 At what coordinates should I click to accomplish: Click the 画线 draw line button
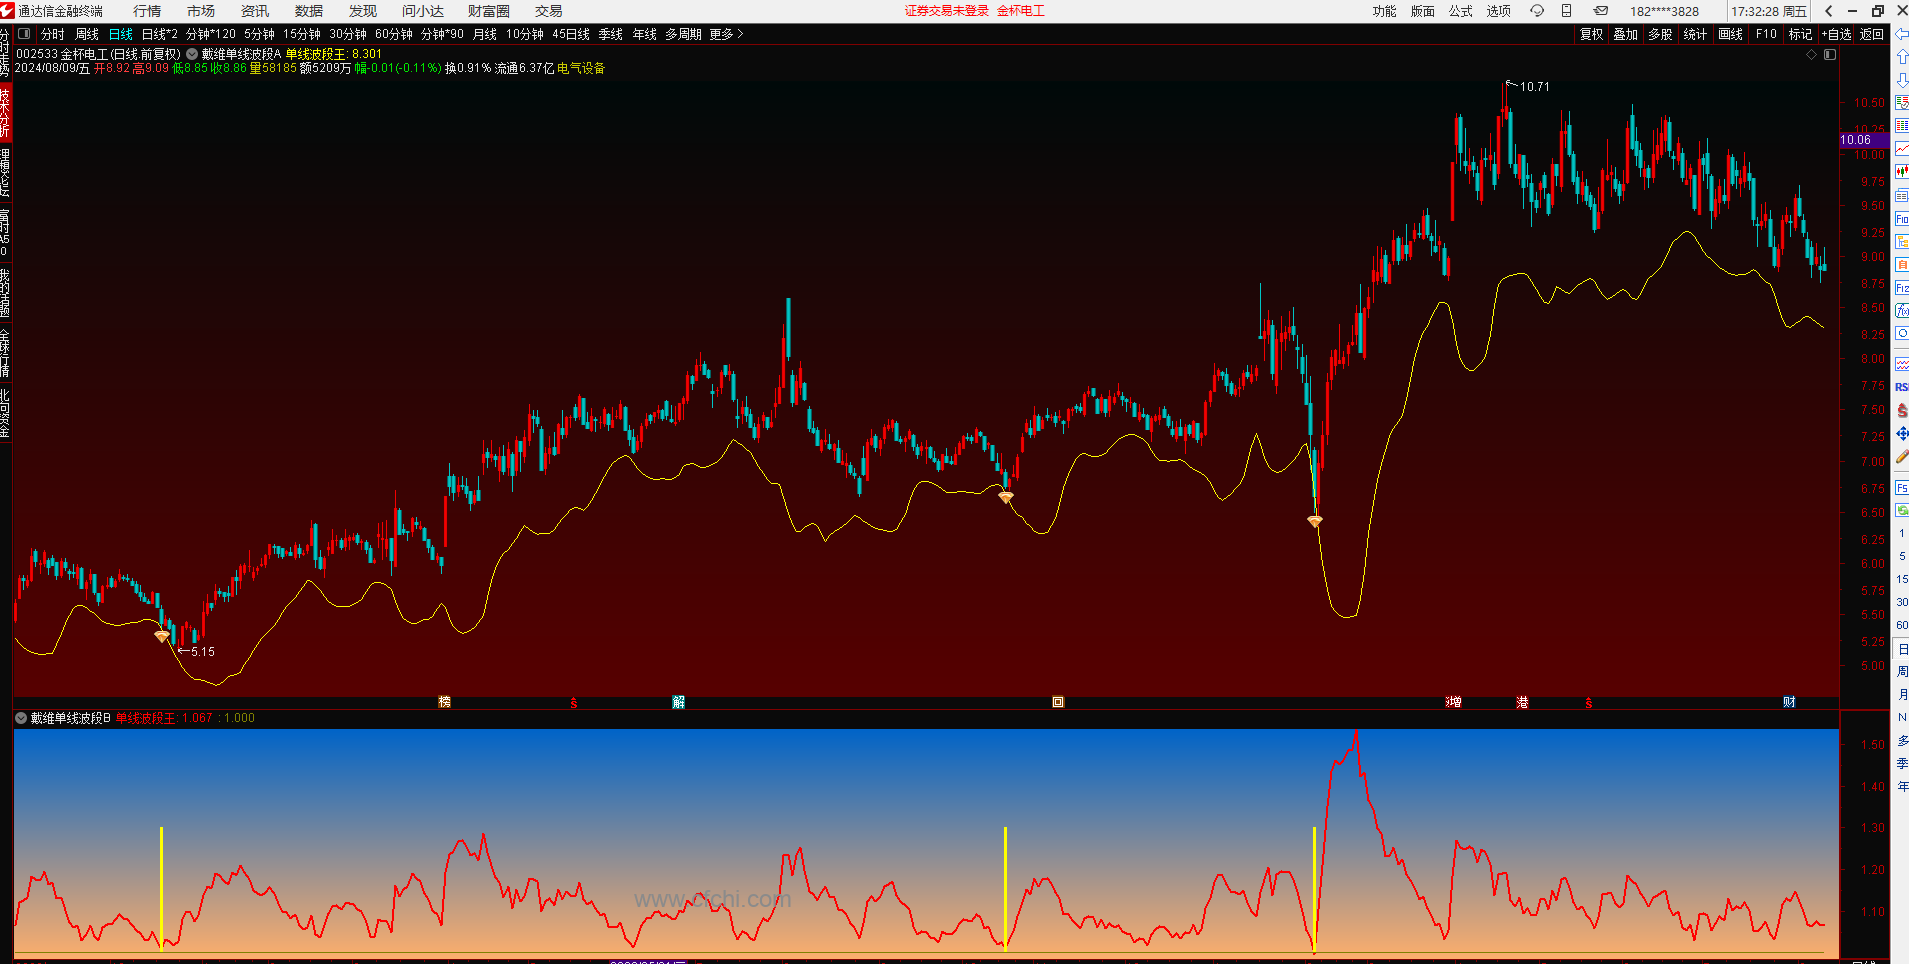tap(1730, 34)
